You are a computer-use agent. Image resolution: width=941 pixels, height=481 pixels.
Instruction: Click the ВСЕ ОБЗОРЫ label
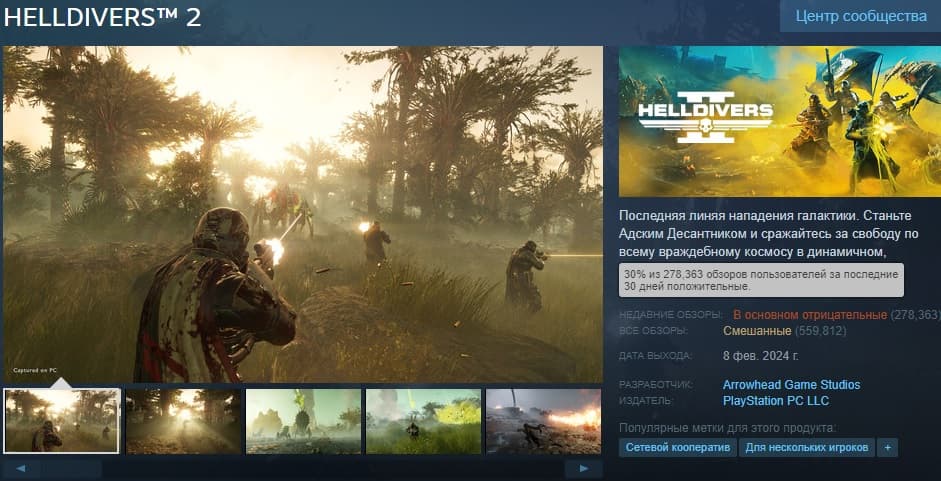[x=654, y=331]
